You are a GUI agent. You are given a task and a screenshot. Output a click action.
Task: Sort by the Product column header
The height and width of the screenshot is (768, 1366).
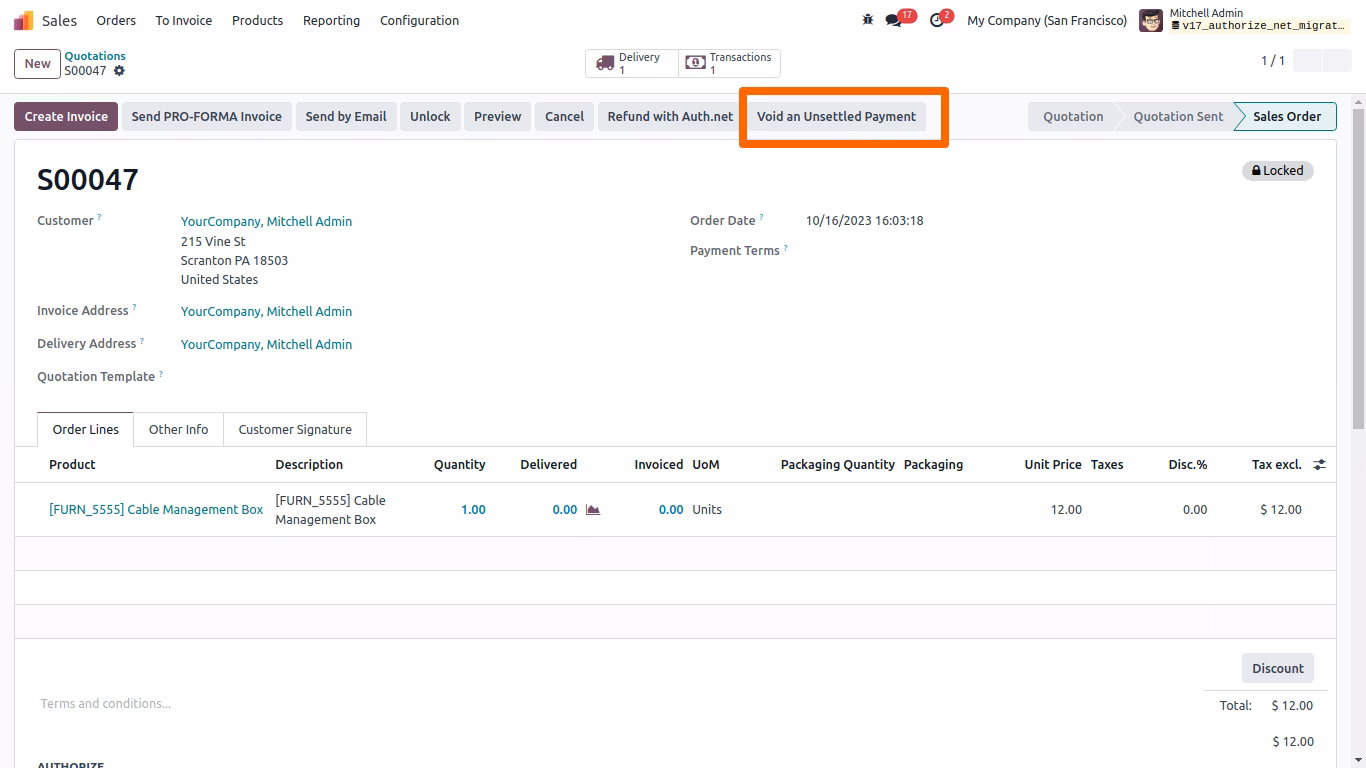point(72,465)
